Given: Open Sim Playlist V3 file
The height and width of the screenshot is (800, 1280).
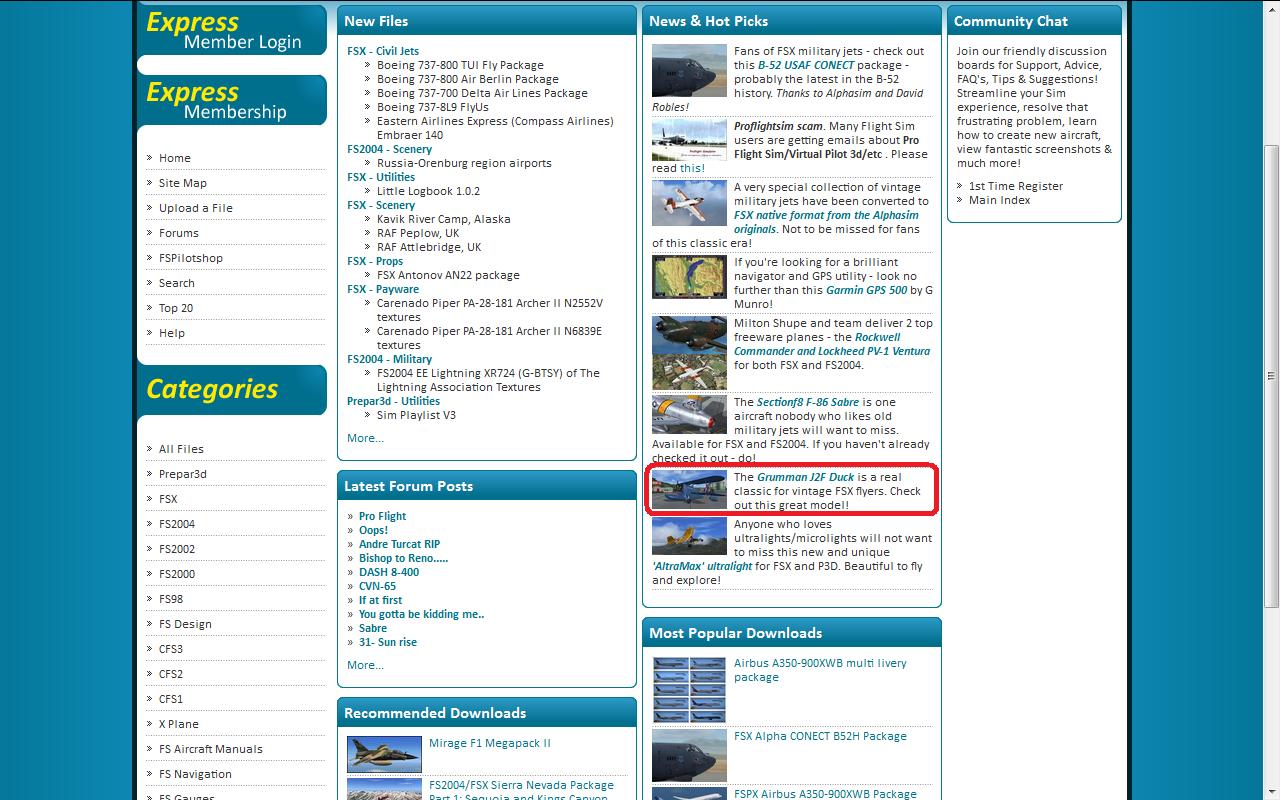Looking at the screenshot, I should 416,415.
